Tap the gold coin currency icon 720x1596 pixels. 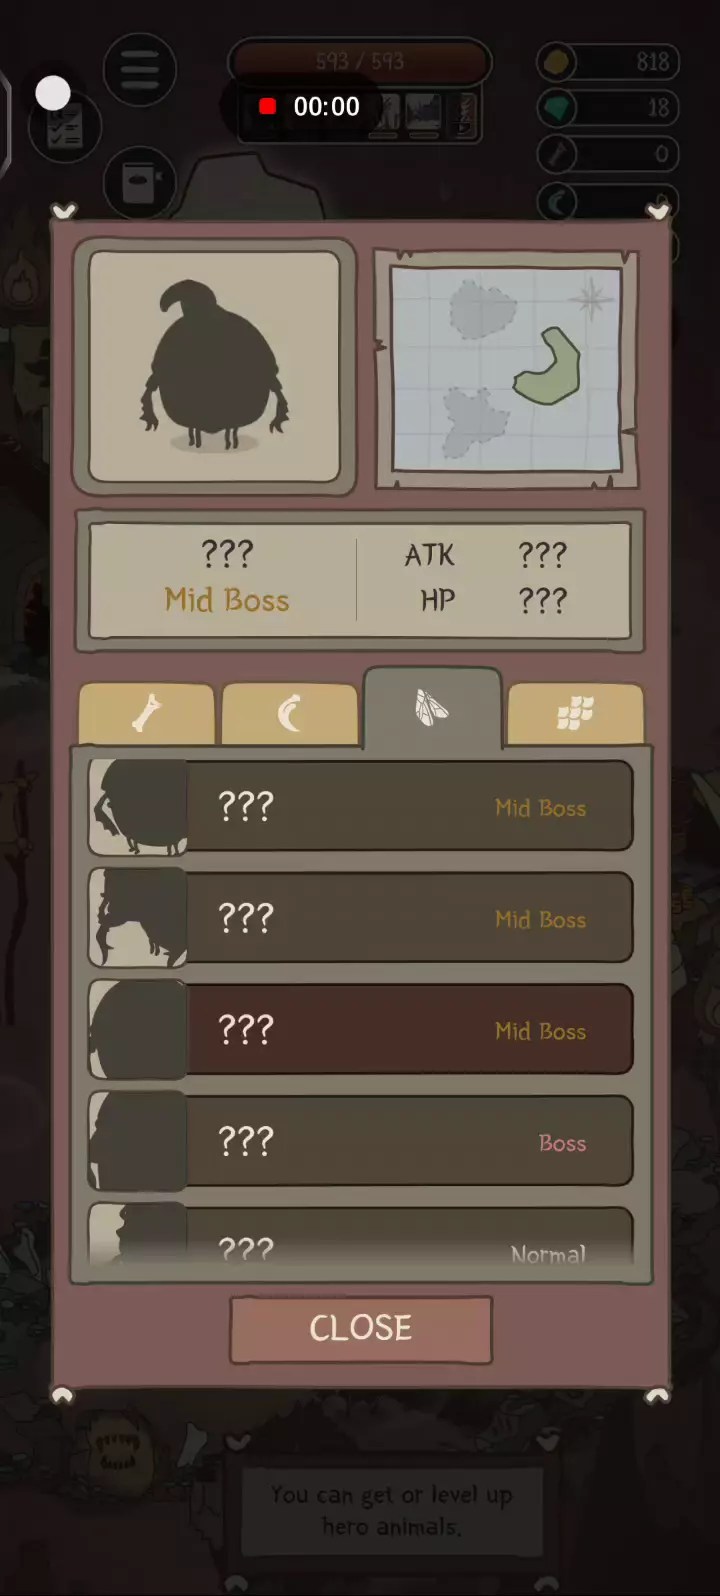tap(557, 62)
